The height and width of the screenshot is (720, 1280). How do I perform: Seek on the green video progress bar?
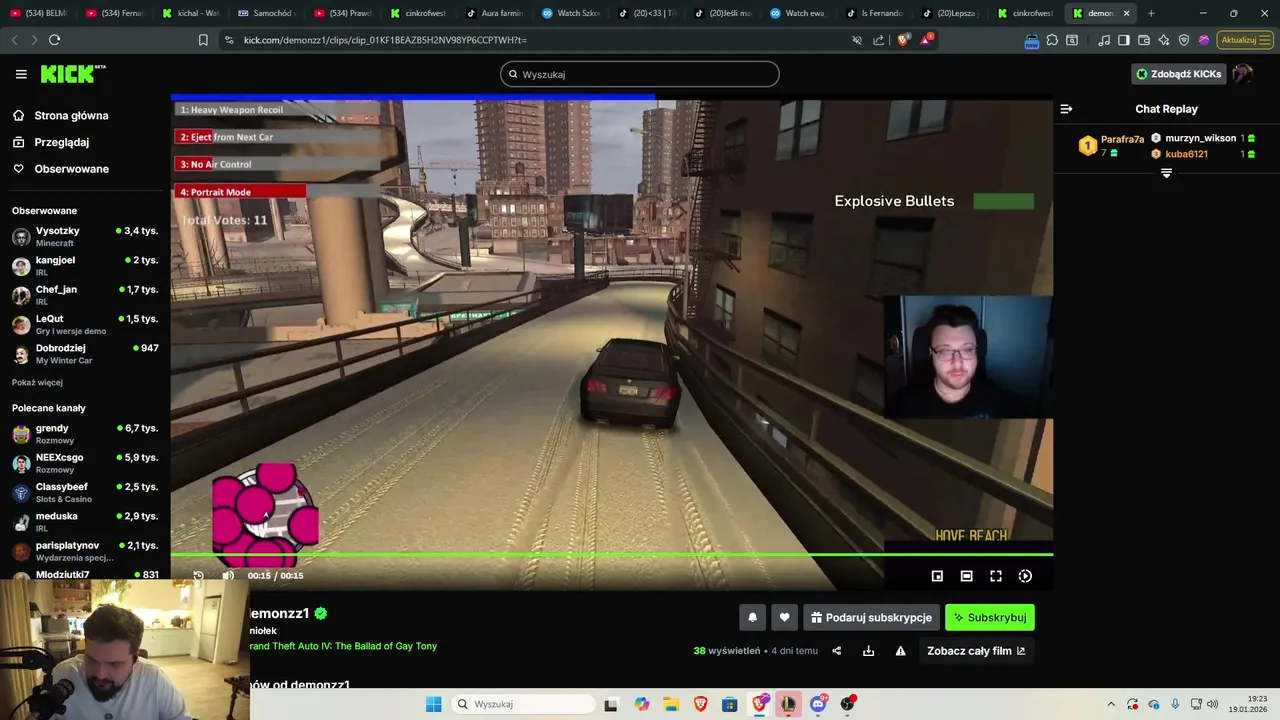tap(612, 554)
